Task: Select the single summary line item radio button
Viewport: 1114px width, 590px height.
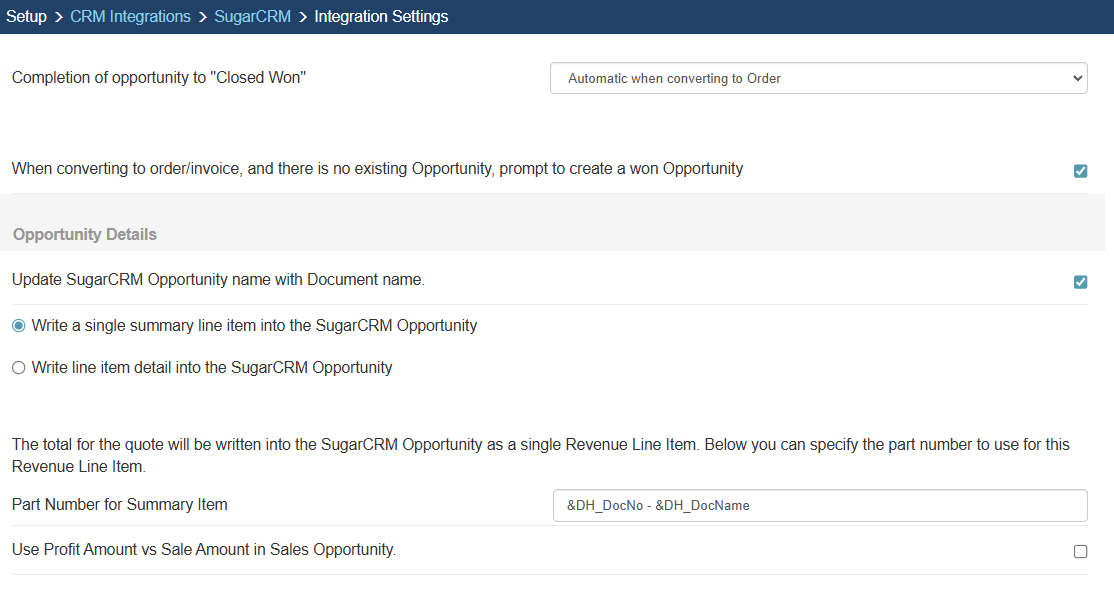Action: (19, 326)
